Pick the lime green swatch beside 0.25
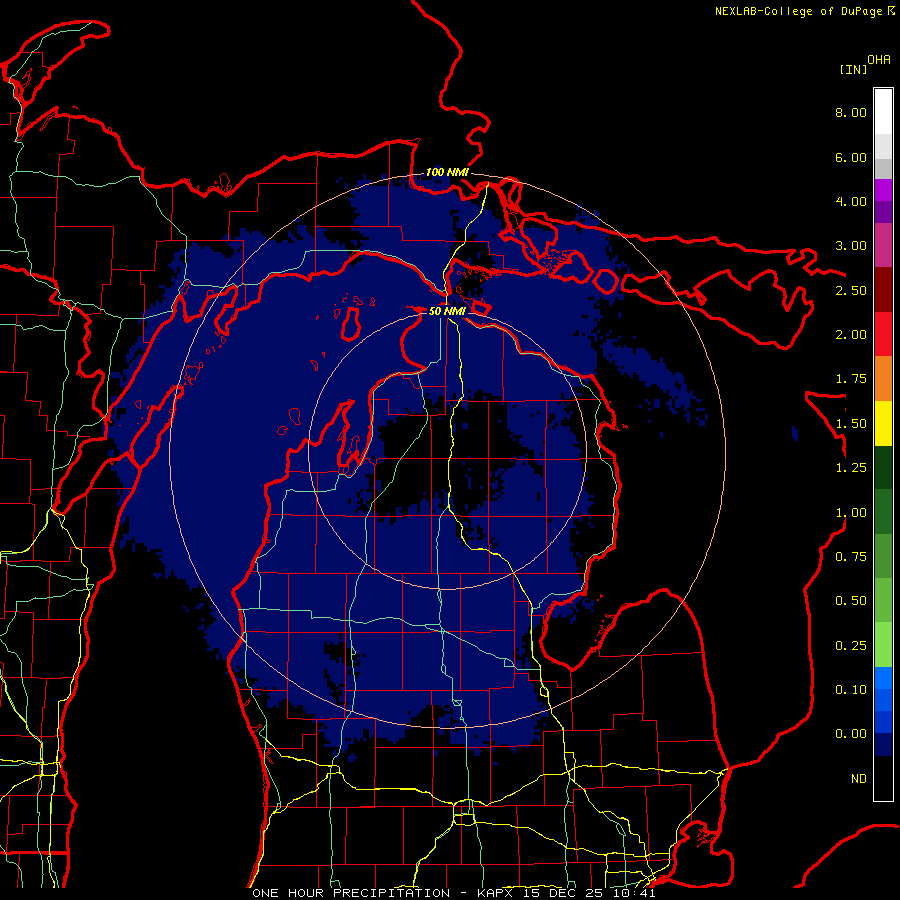Image resolution: width=900 pixels, height=900 pixels. tap(883, 645)
